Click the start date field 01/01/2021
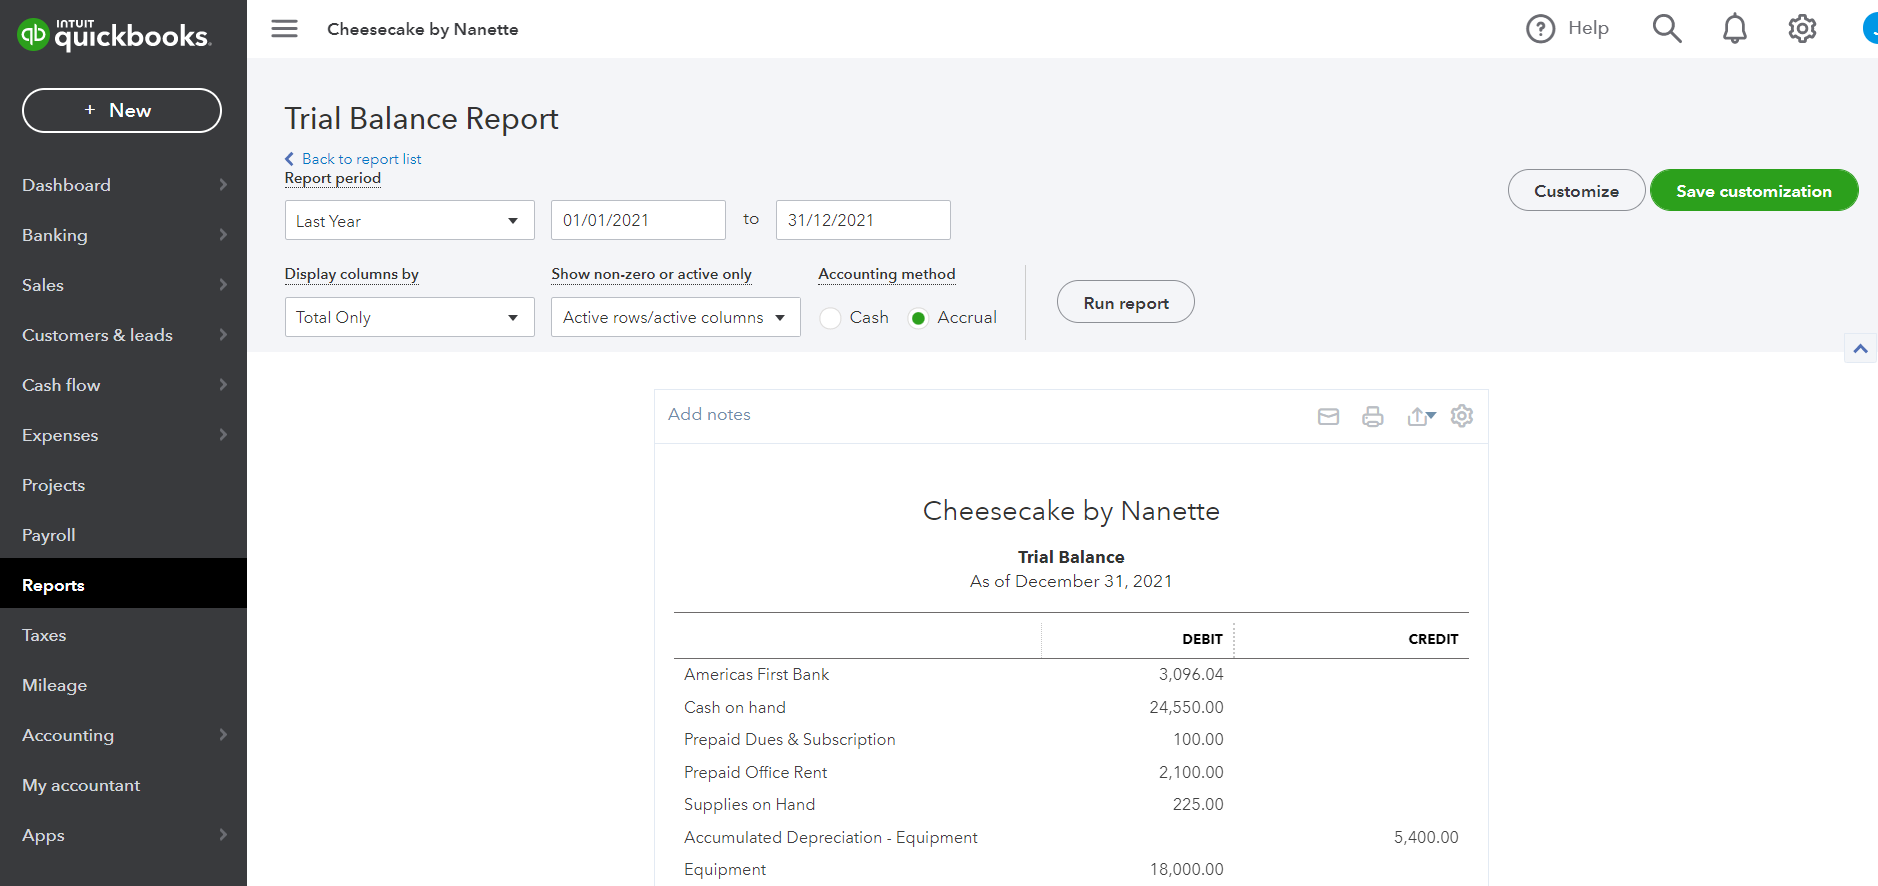Image resolution: width=1878 pixels, height=886 pixels. (x=638, y=220)
